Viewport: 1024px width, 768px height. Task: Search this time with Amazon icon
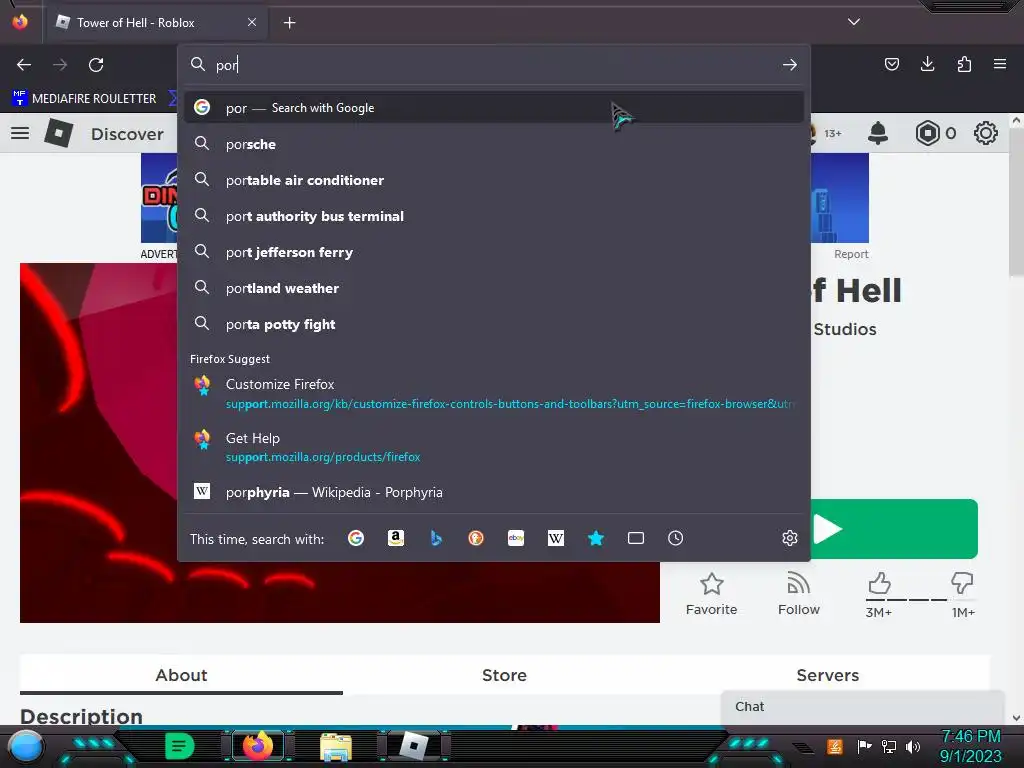(396, 538)
